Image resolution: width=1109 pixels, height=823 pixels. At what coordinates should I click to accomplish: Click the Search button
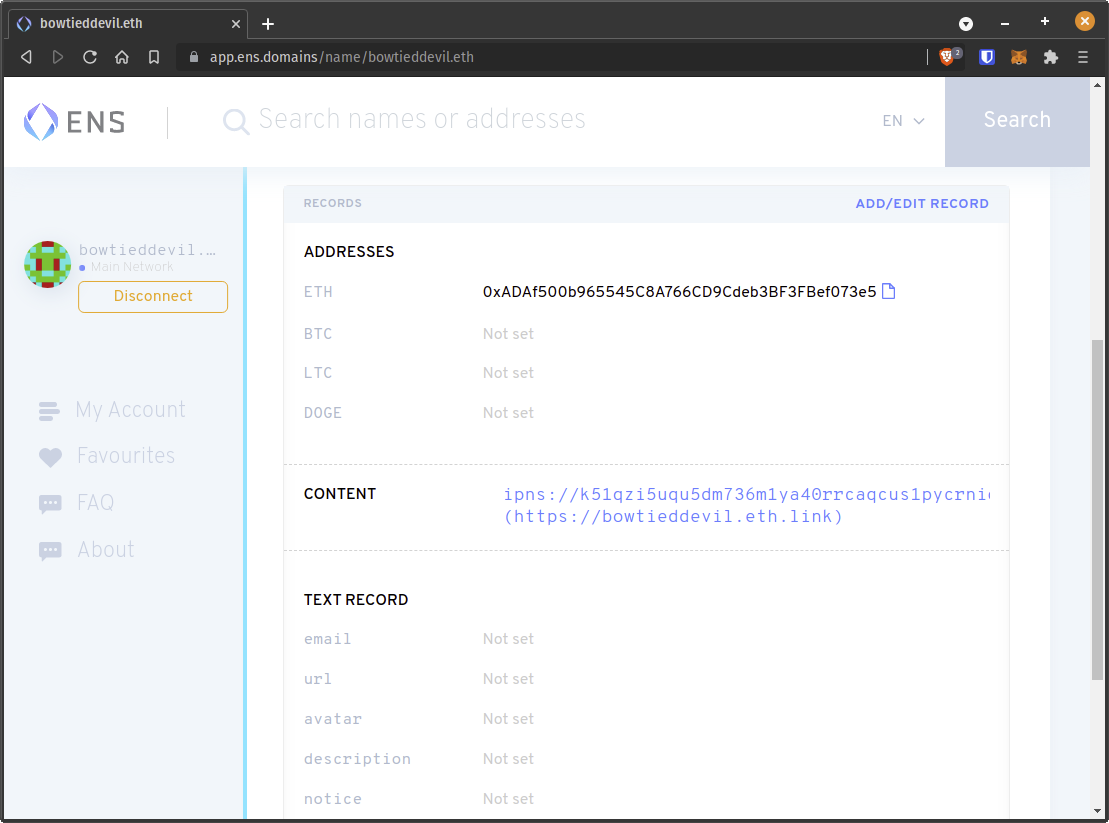pyautogui.click(x=1017, y=122)
